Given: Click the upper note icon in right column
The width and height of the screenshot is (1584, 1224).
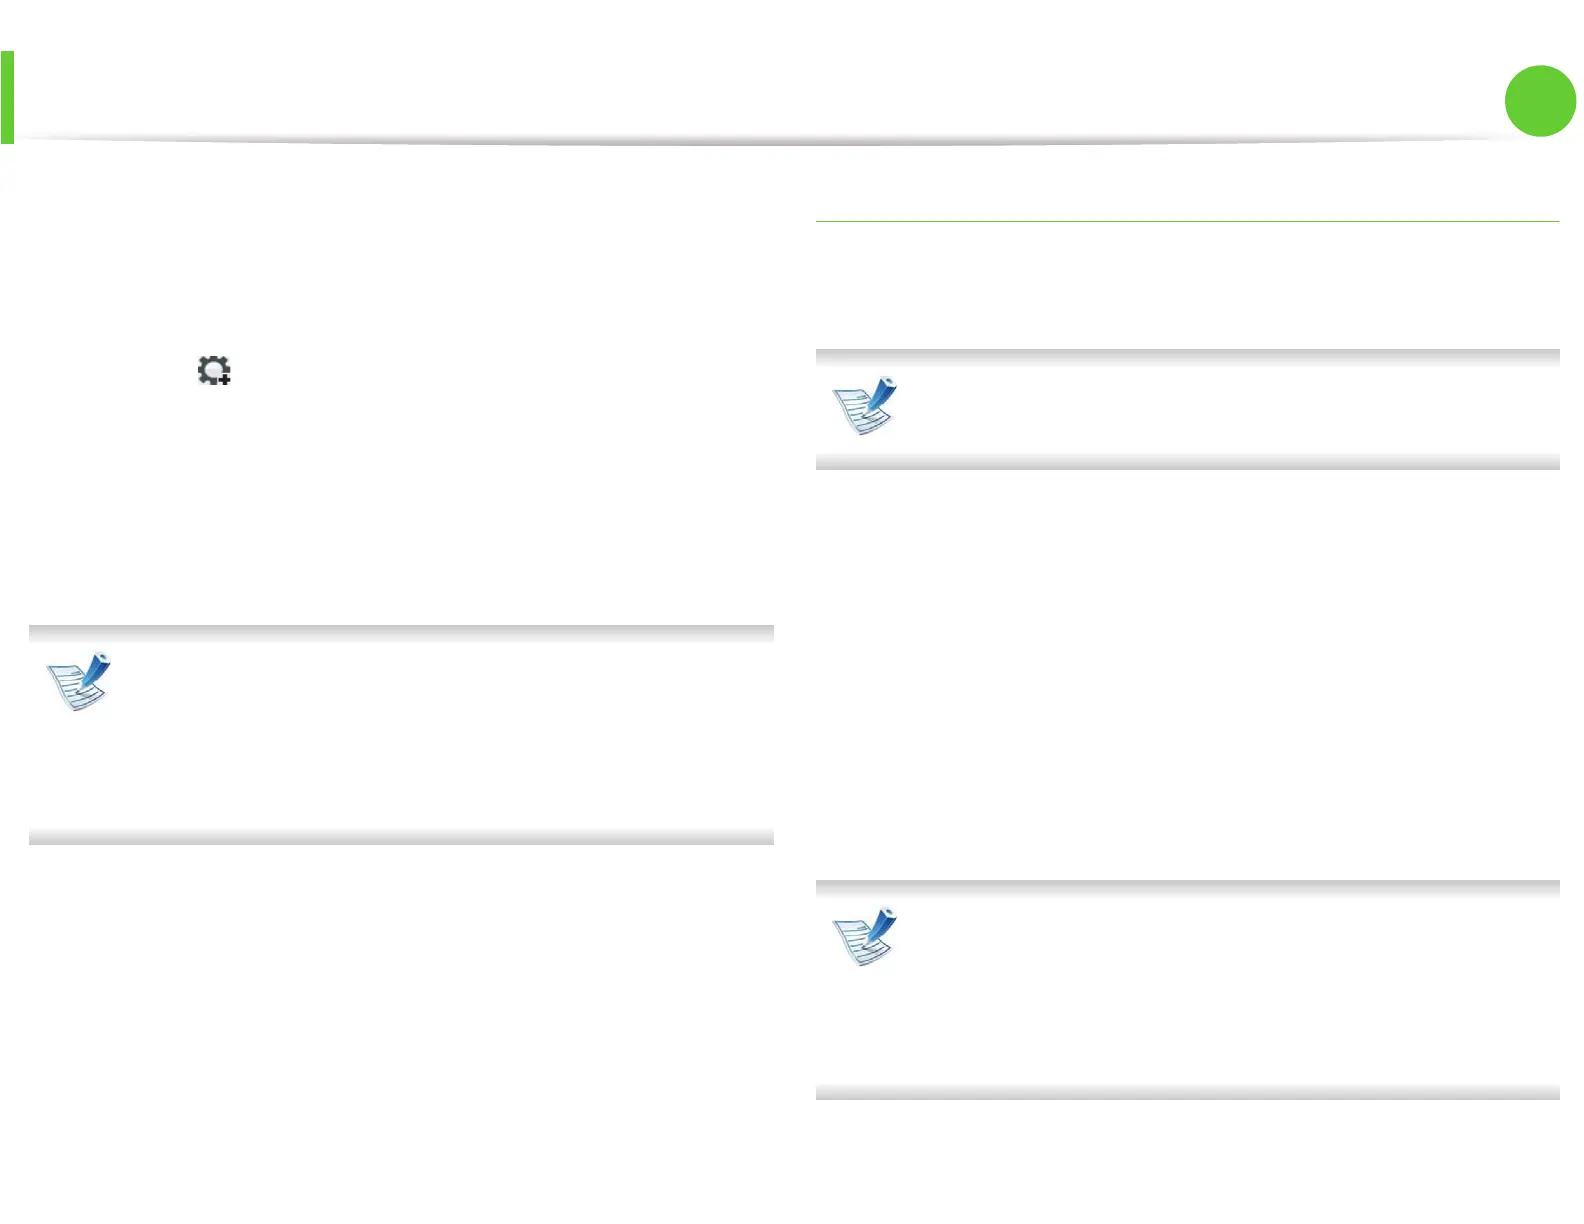Looking at the screenshot, I should click(x=865, y=406).
